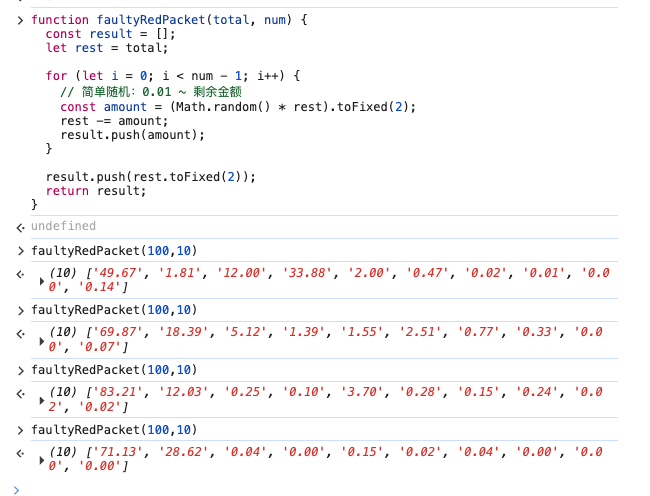This screenshot has height=496, width=650.
Task: Click the blue console prompt chevron at bottom
Action: click(x=16, y=489)
